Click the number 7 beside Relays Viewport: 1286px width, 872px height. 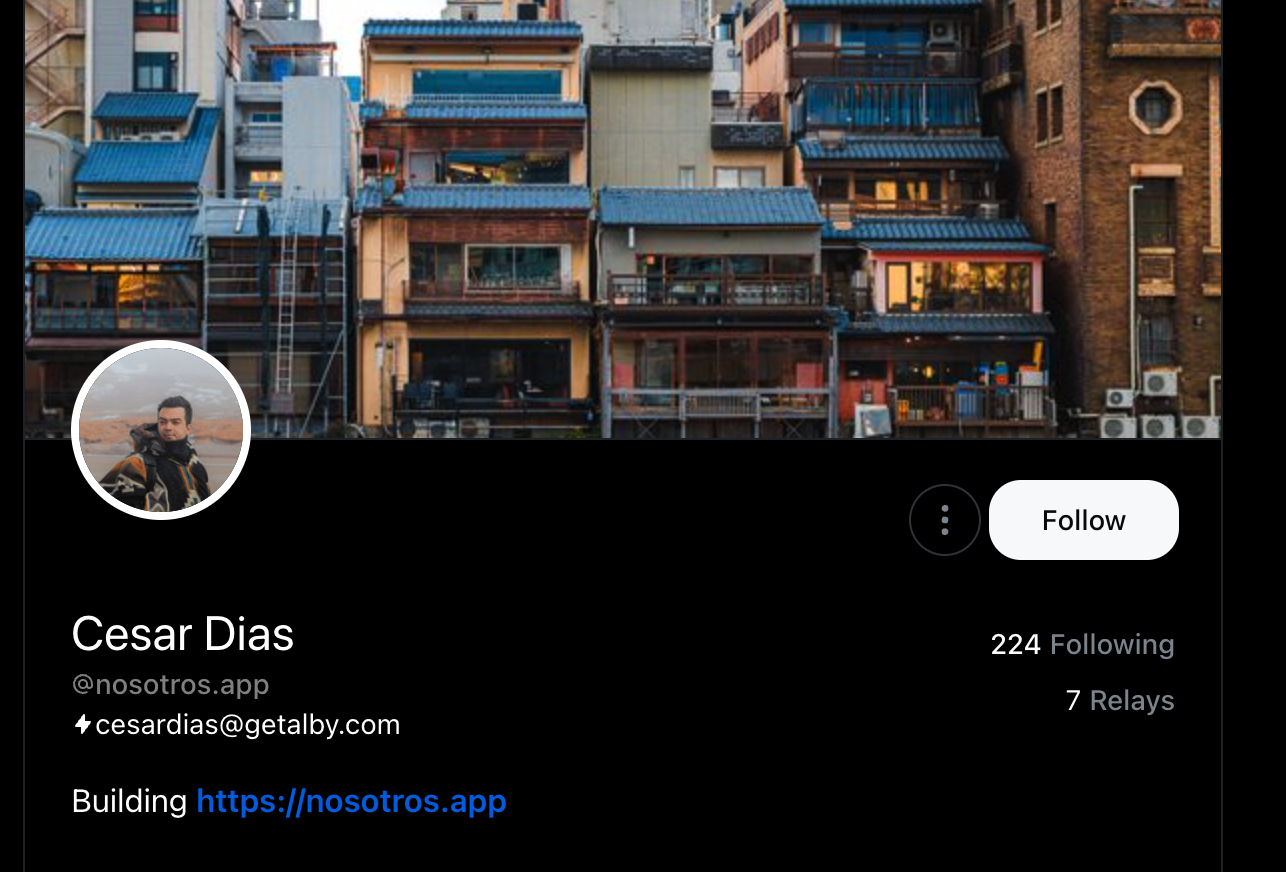click(1073, 700)
